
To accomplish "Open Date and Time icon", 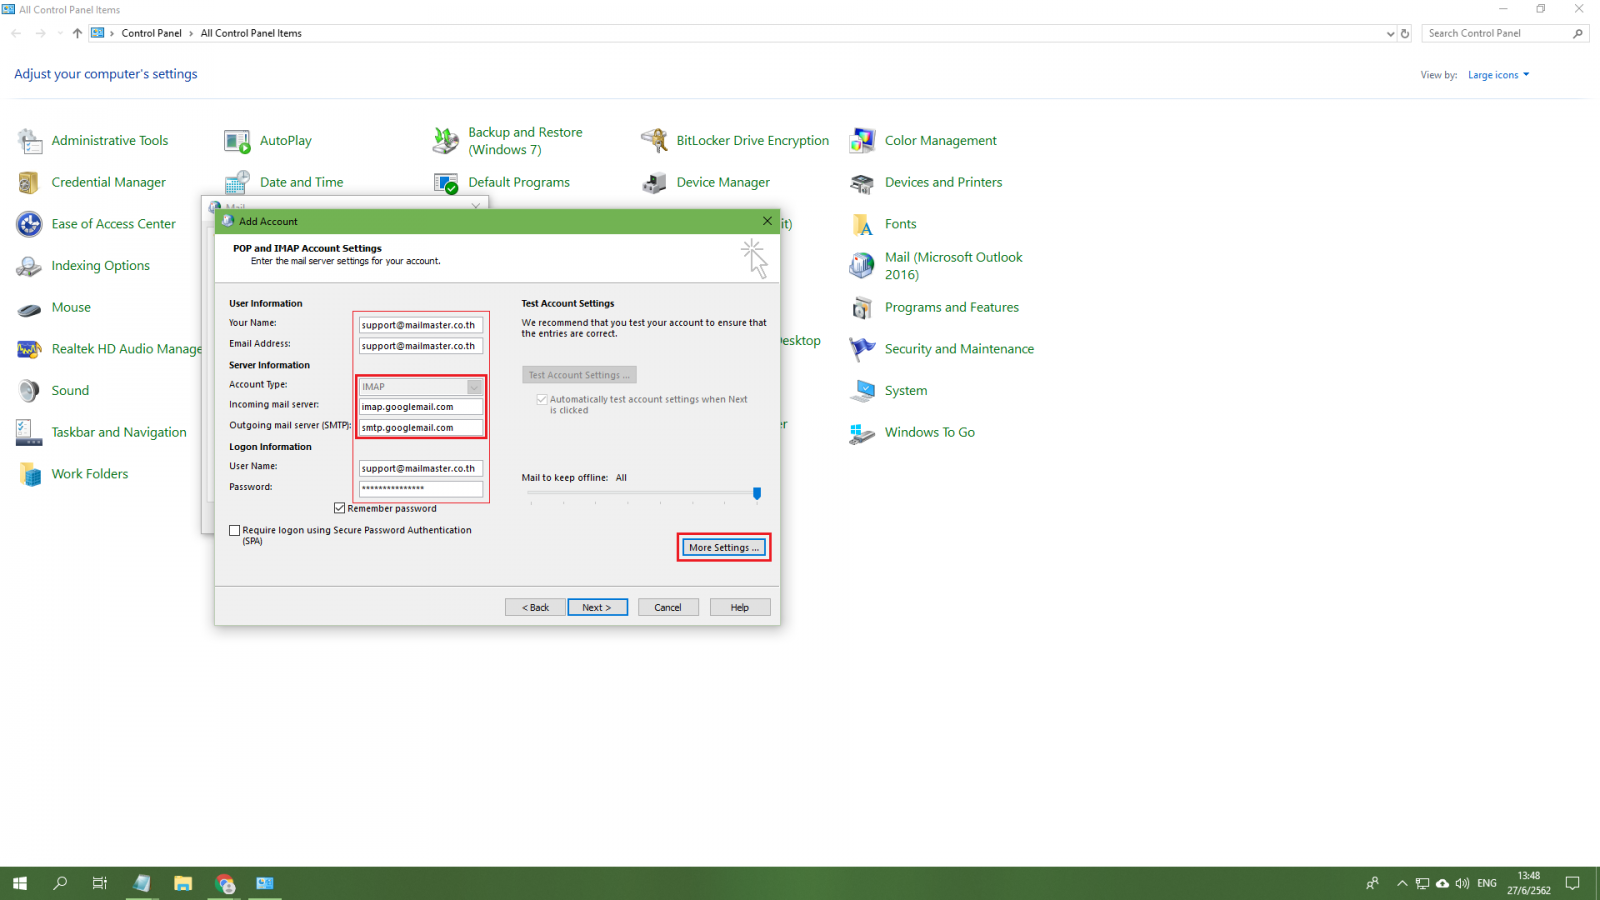I will point(238,183).
